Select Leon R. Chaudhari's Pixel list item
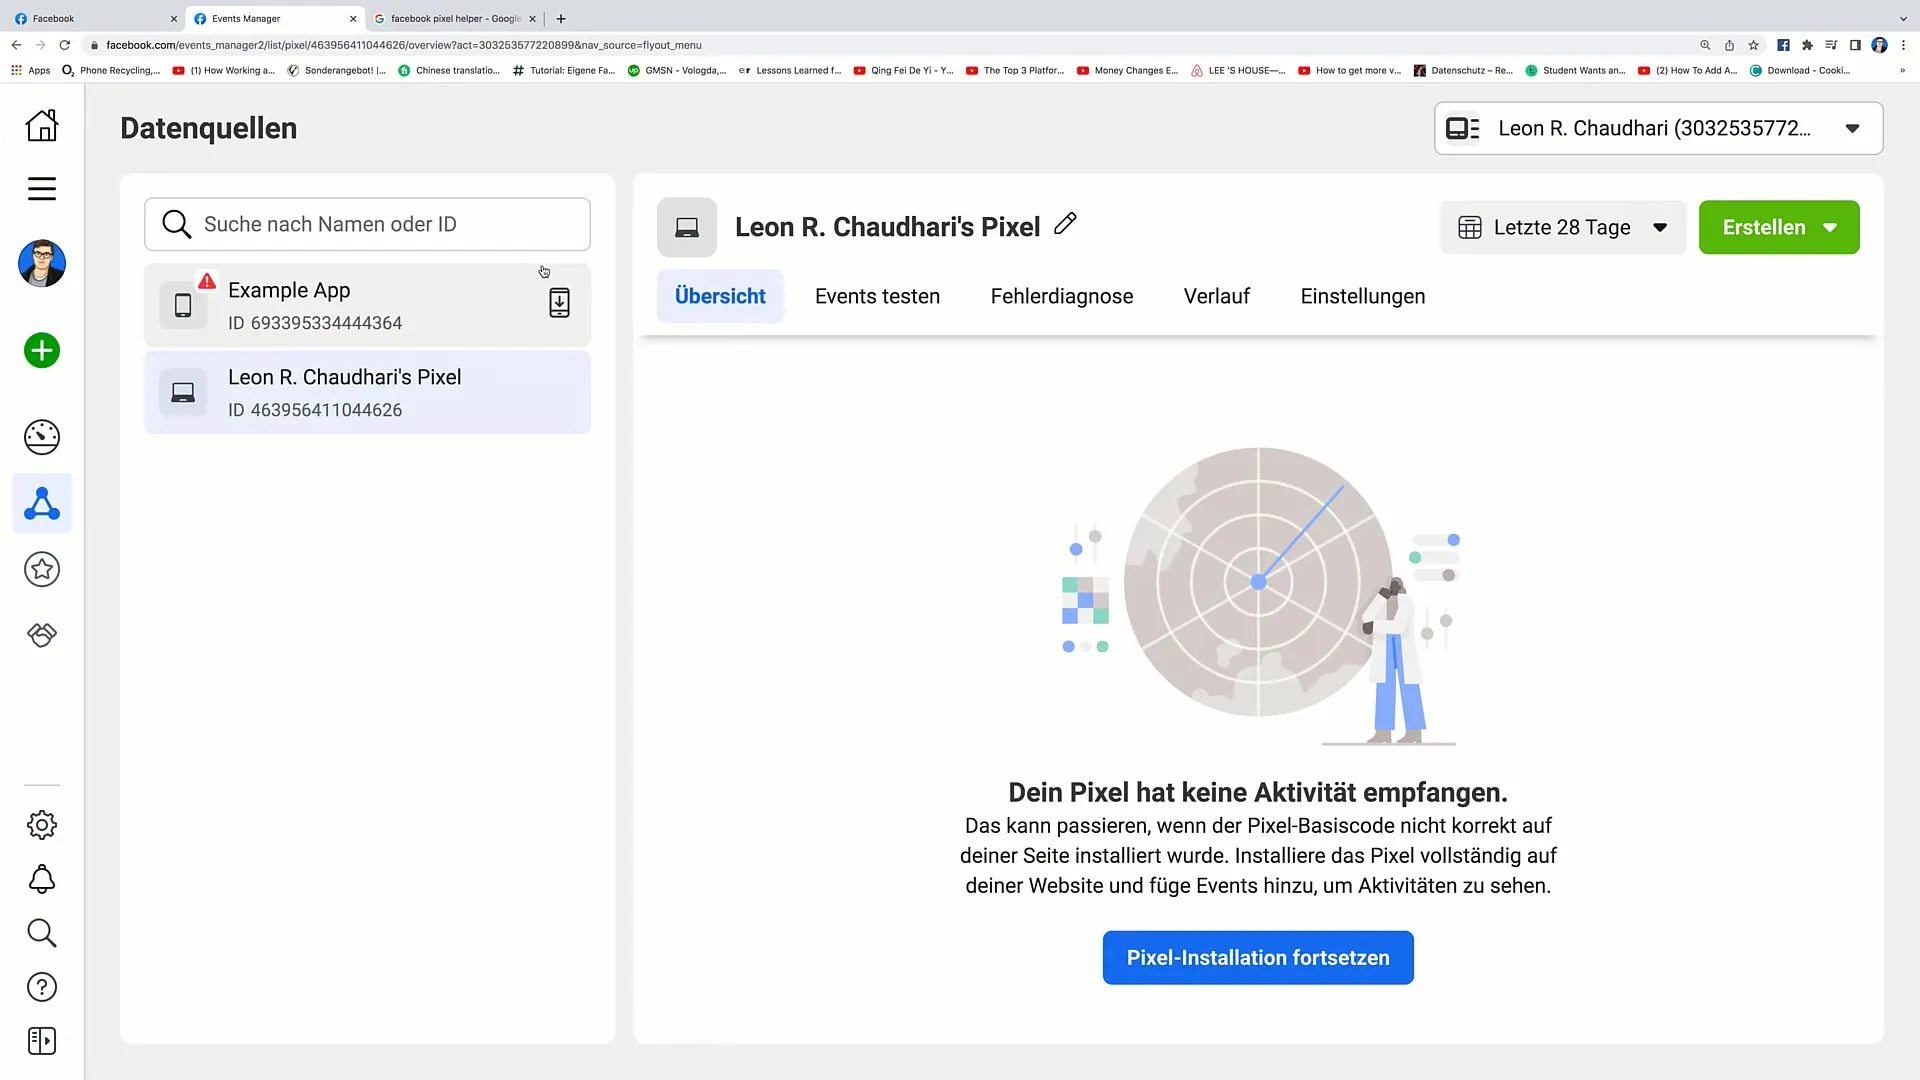The width and height of the screenshot is (1920, 1080). 367,393
